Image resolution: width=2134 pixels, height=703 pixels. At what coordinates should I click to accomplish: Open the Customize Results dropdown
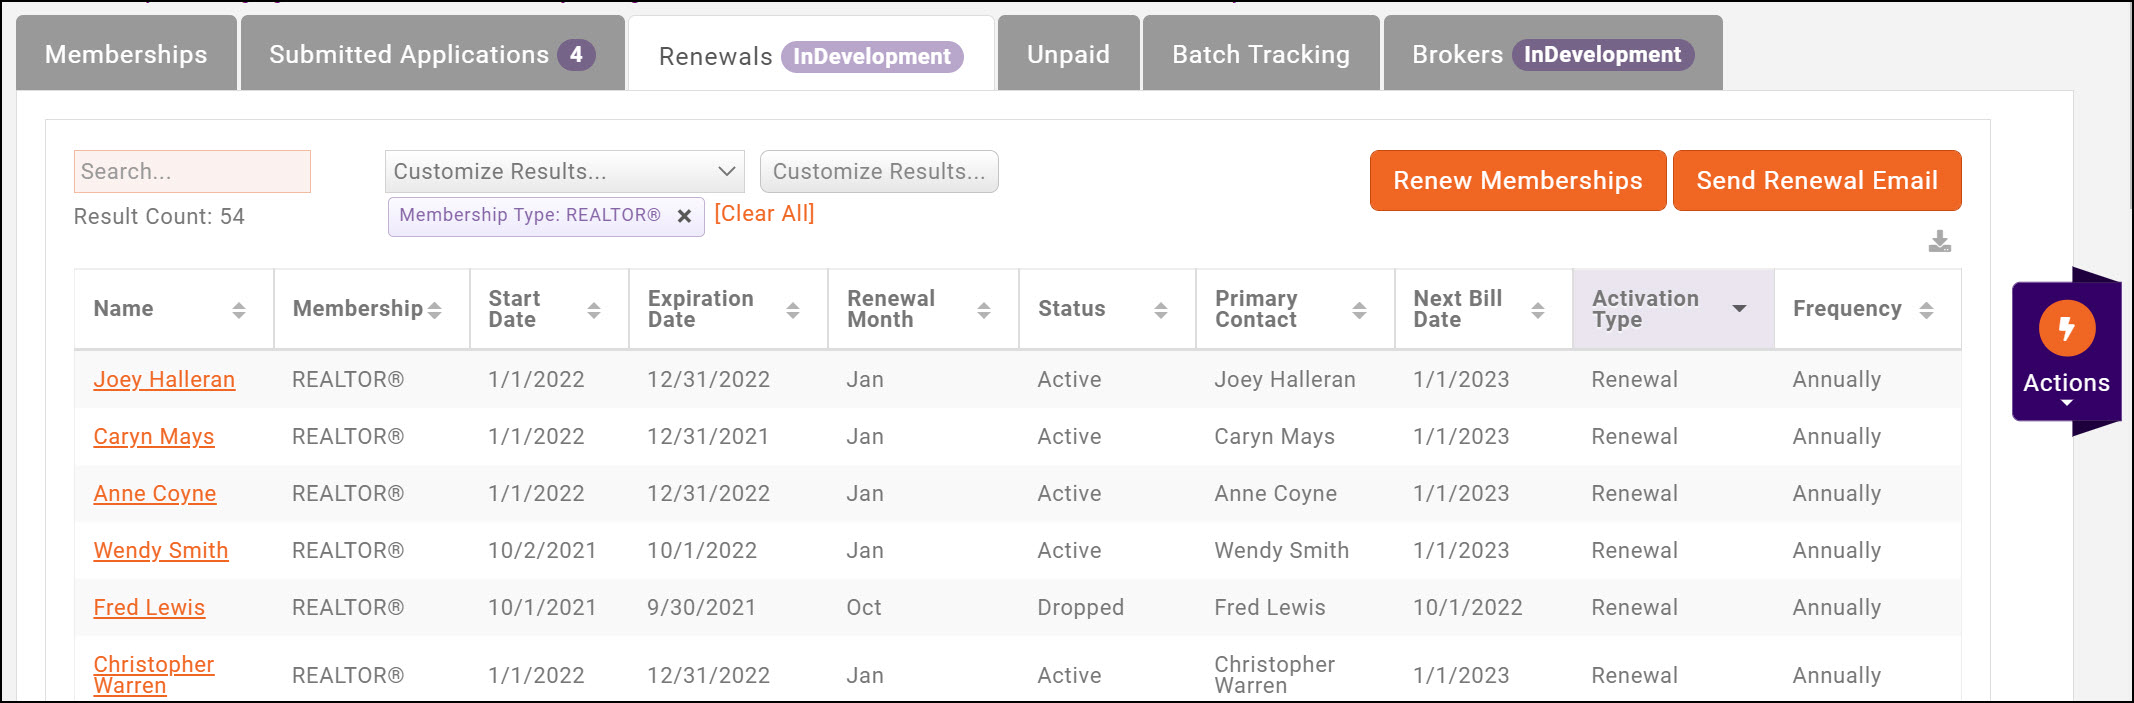click(x=564, y=172)
